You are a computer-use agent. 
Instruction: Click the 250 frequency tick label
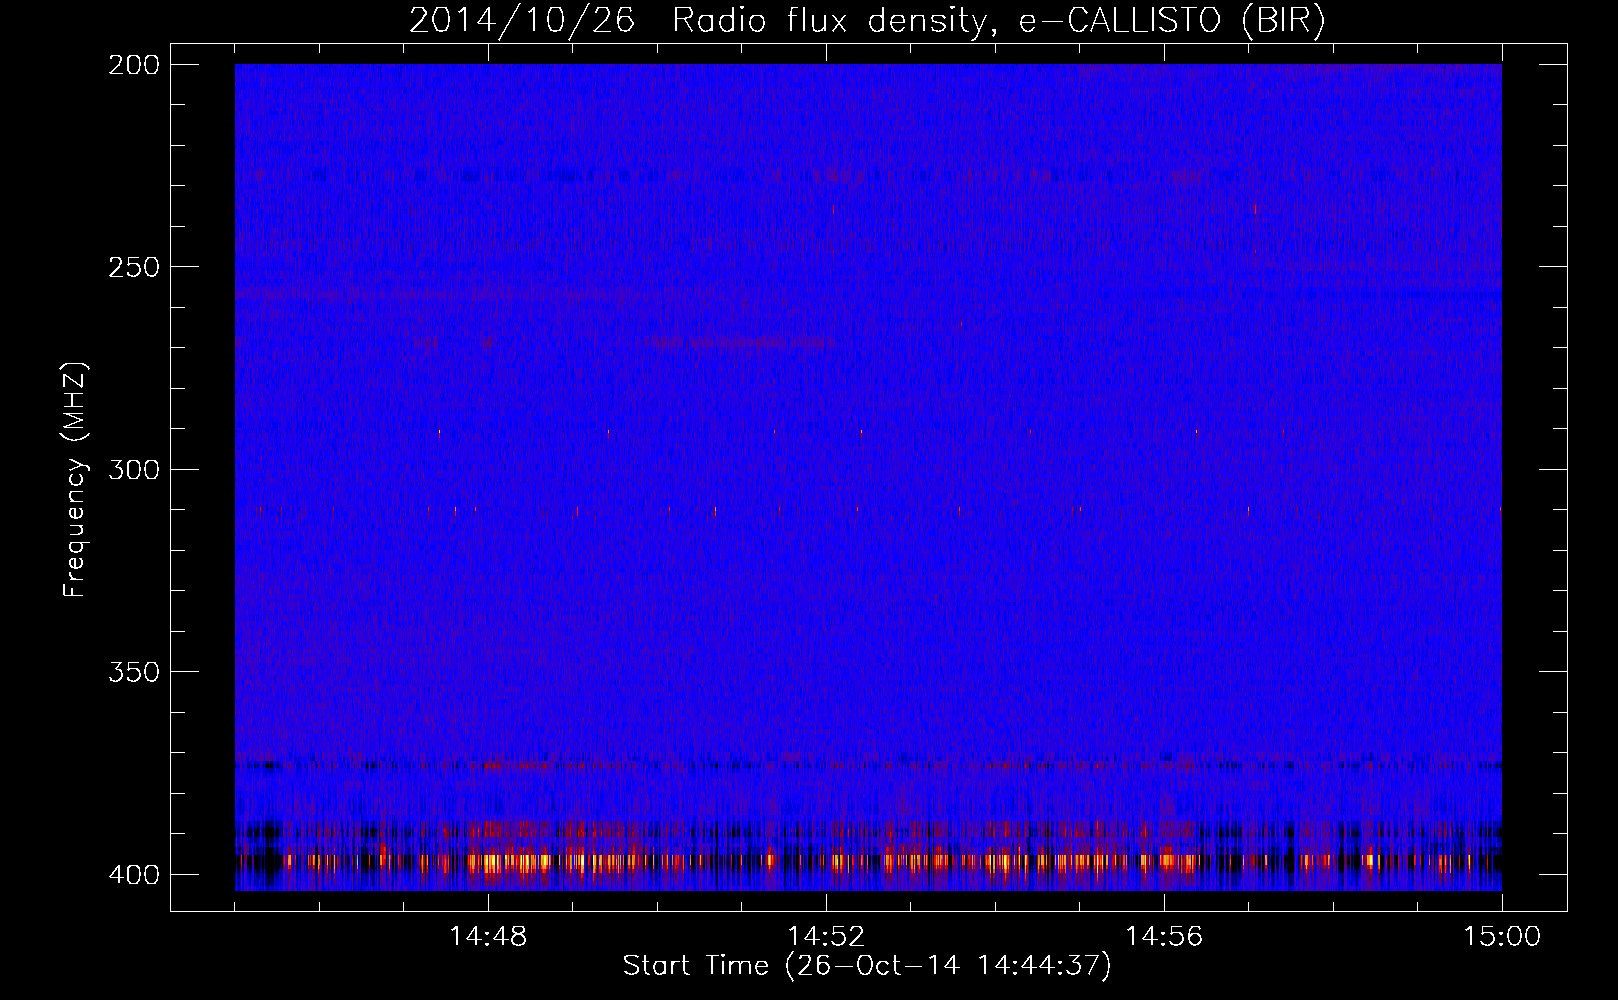[x=133, y=267]
